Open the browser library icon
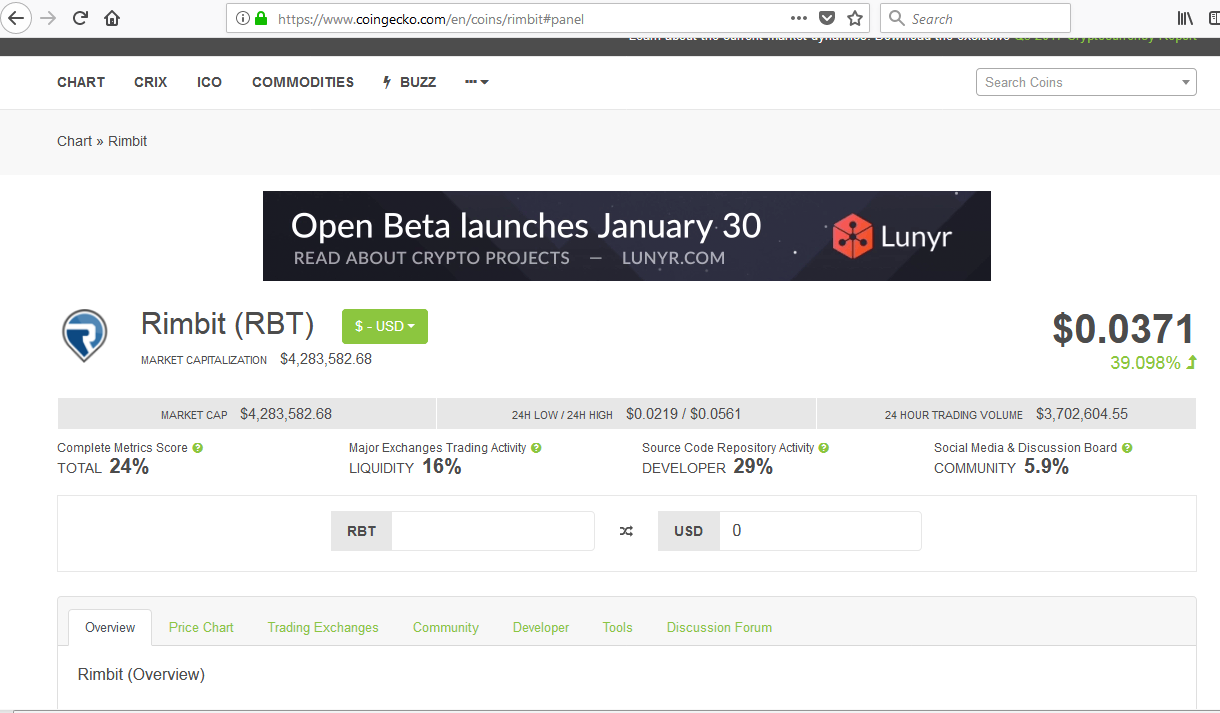The image size is (1220, 713). (x=1185, y=18)
